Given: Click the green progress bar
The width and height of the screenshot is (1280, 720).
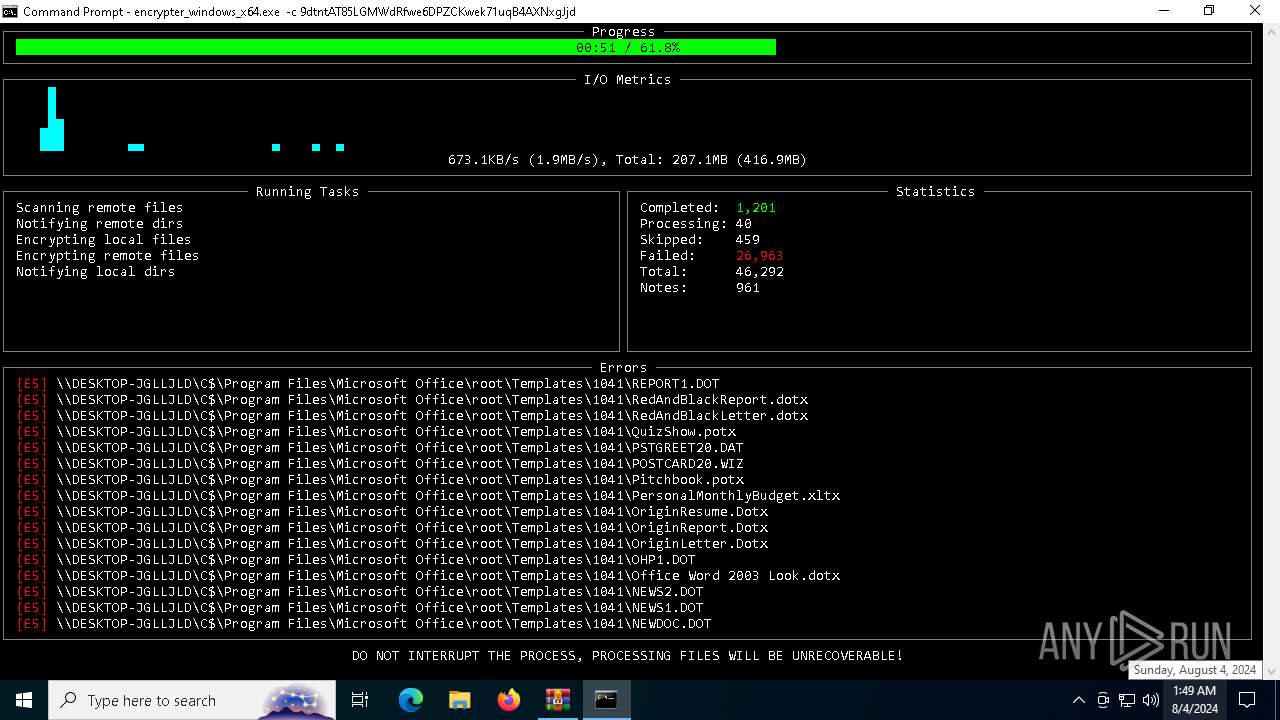Looking at the screenshot, I should point(396,47).
